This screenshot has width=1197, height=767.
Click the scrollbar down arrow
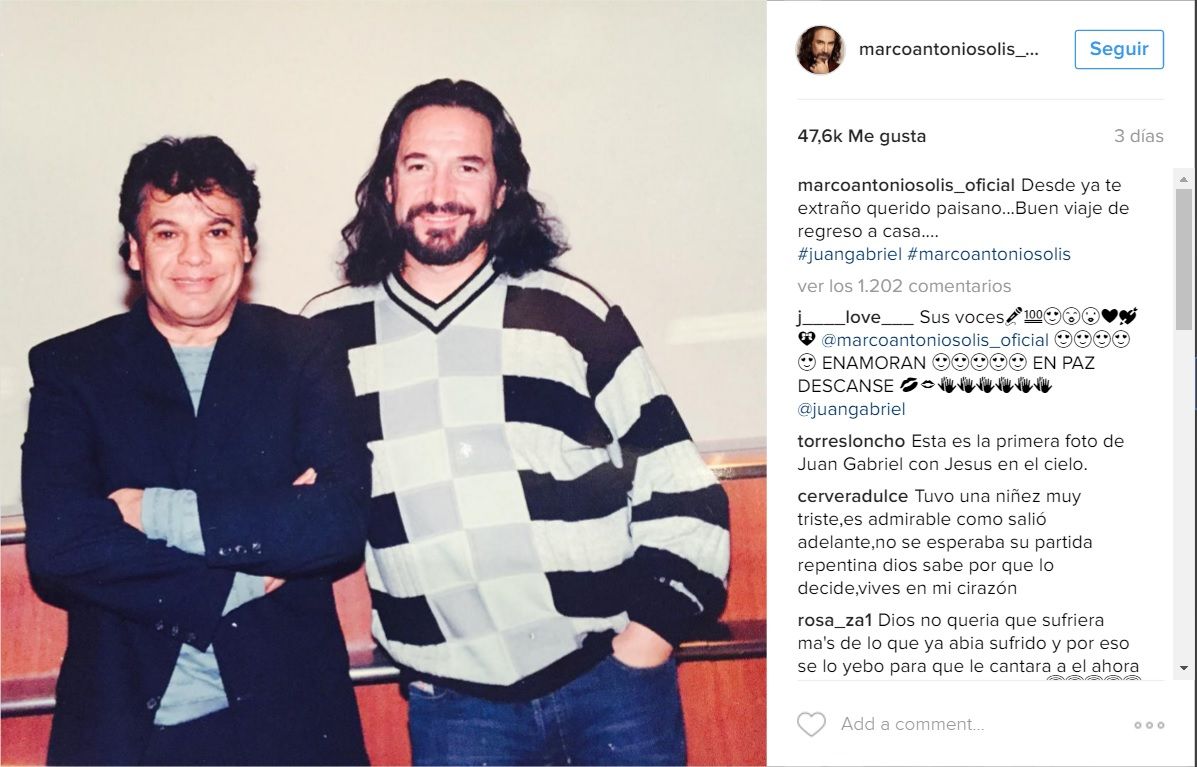pyautogui.click(x=1183, y=668)
